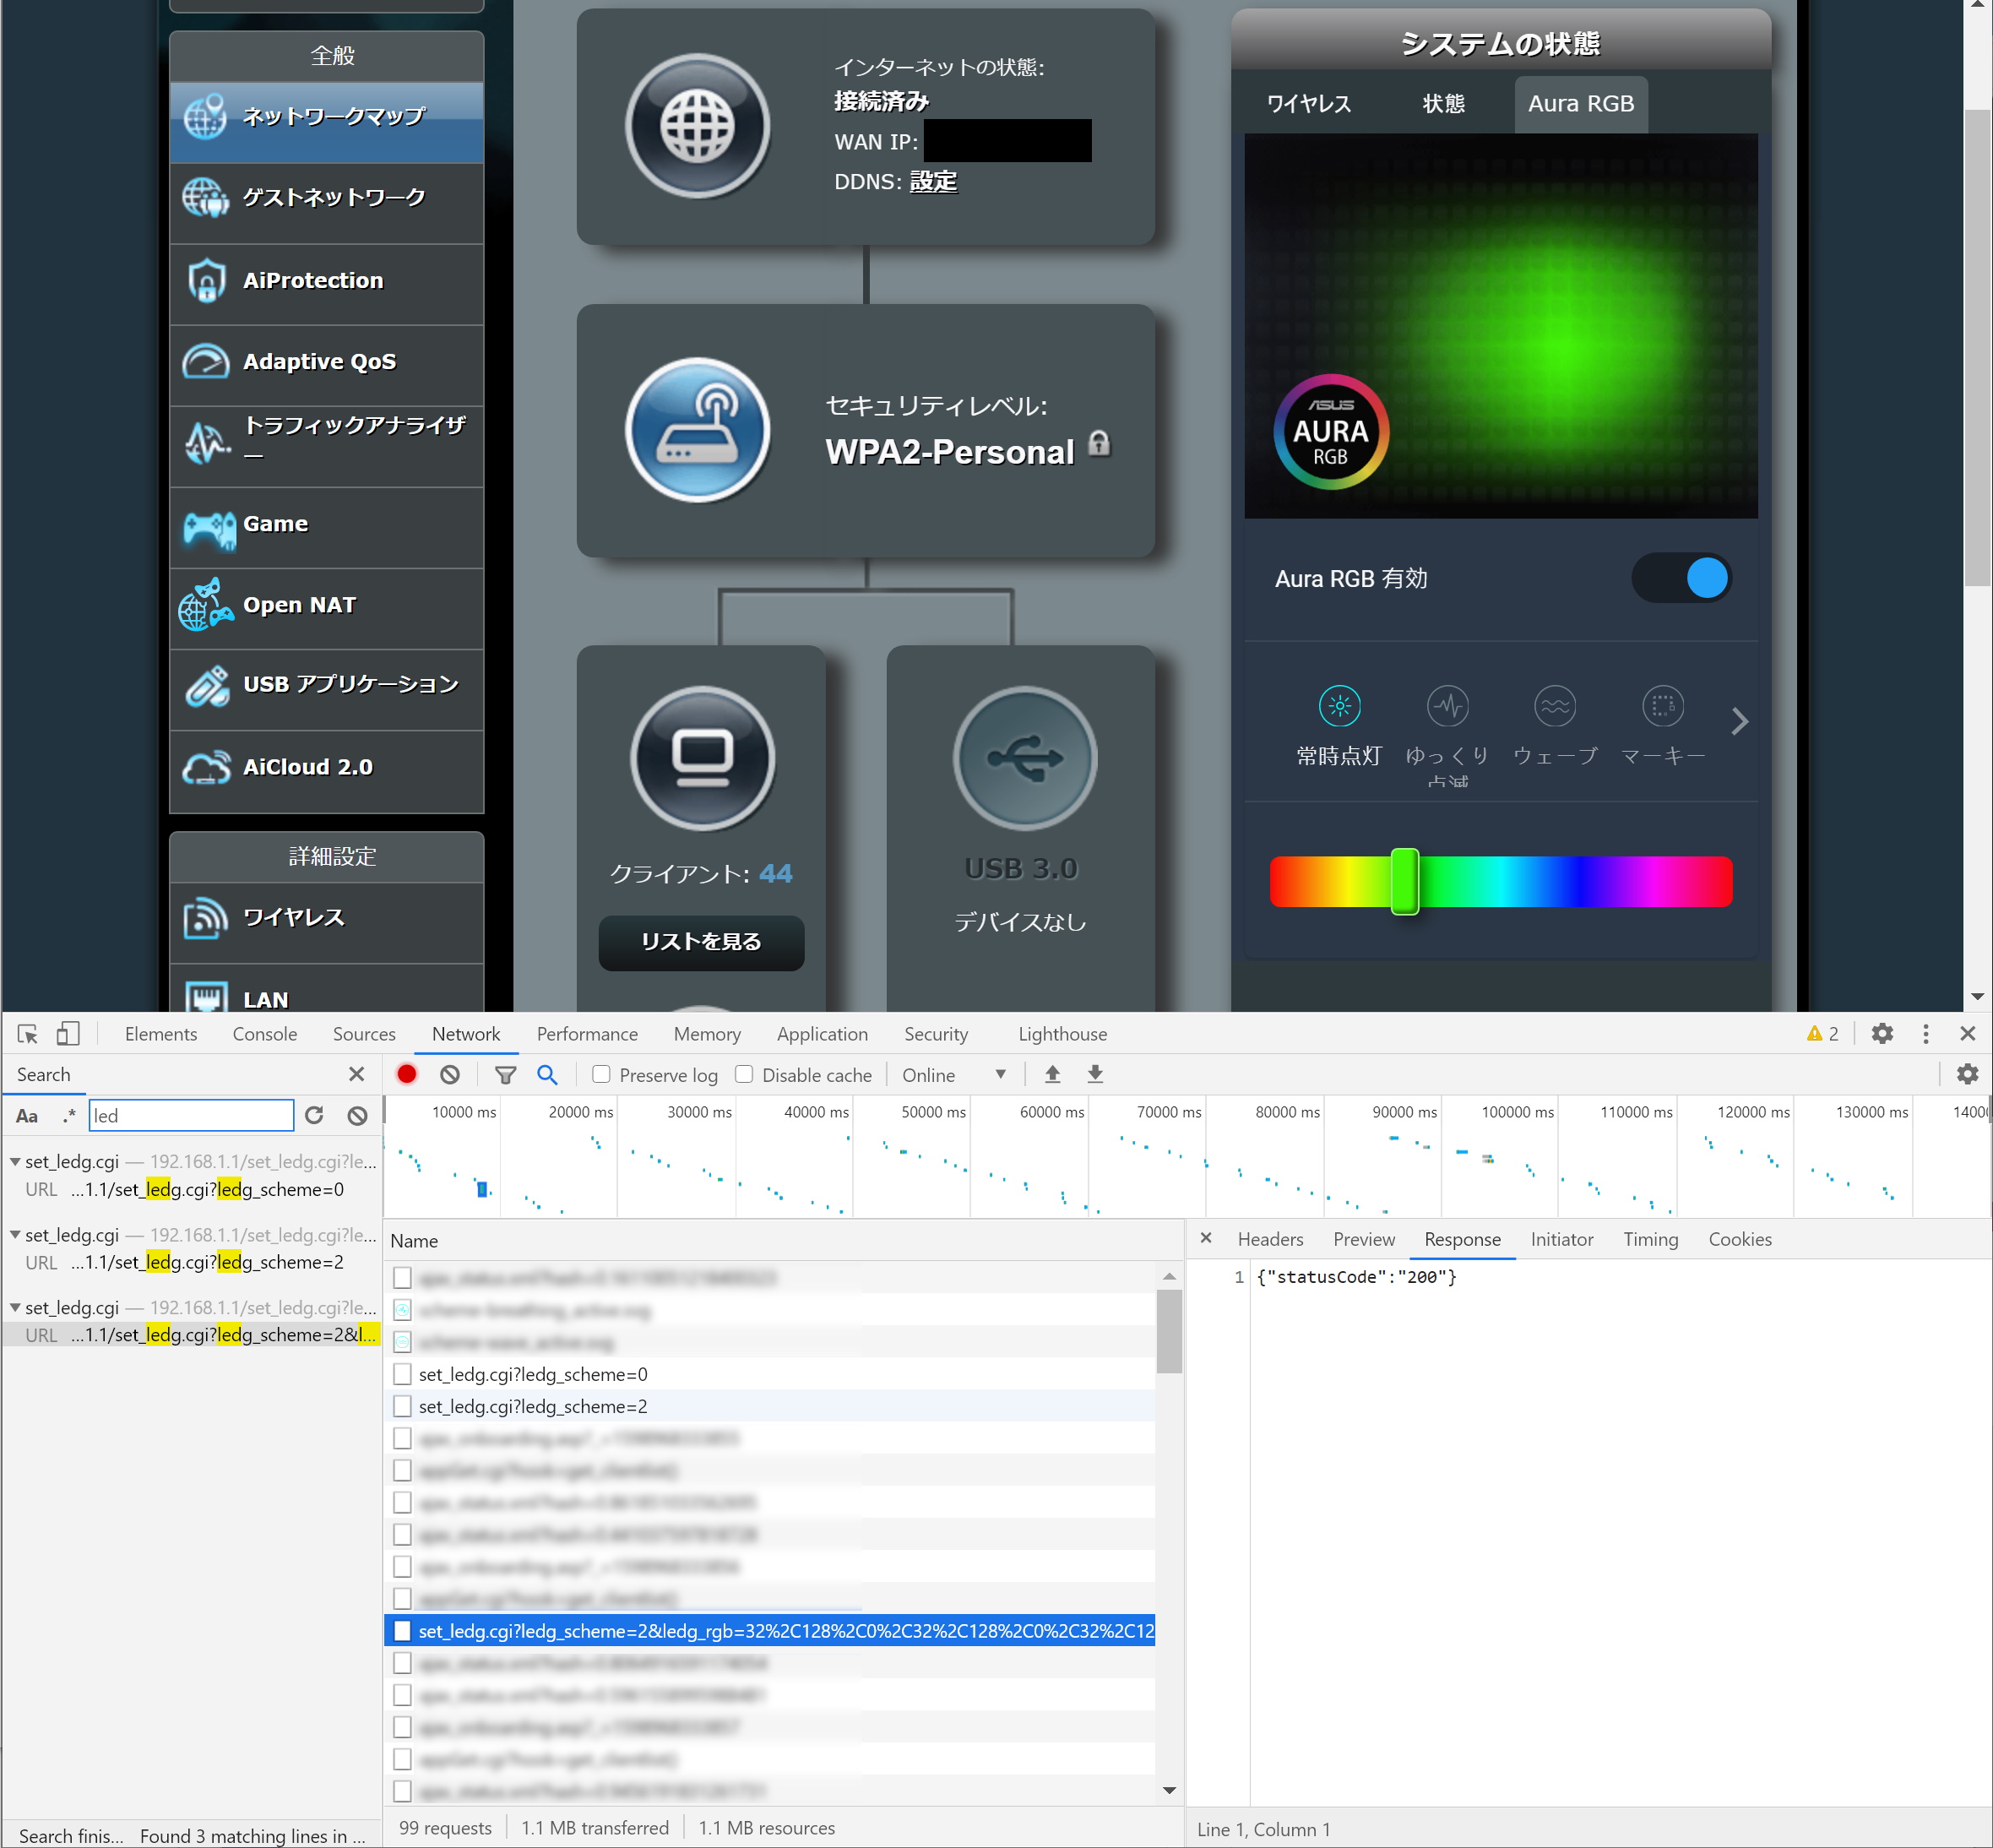Viewport: 1993px width, 1848px height.
Task: Open the DDNS 設定 link
Action: pyautogui.click(x=933, y=181)
